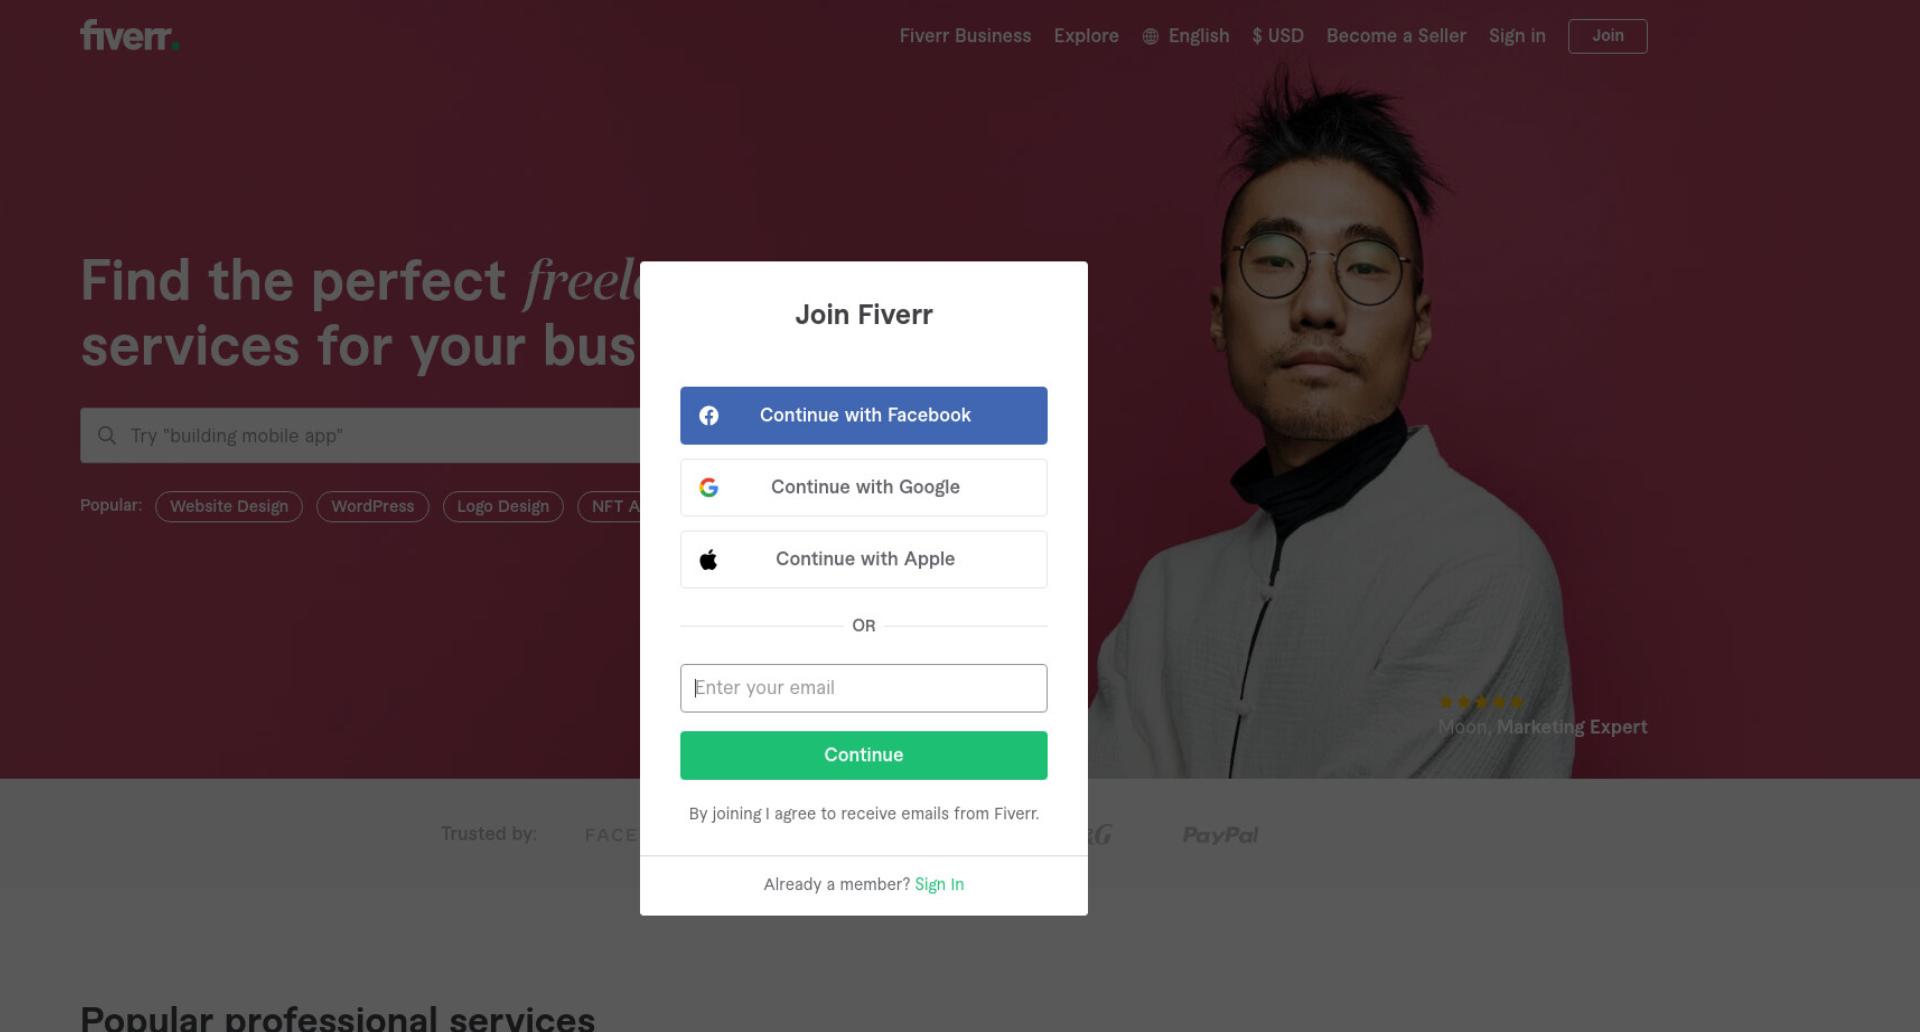Focus the Enter your email field
1920x1032 pixels.
[x=864, y=688]
